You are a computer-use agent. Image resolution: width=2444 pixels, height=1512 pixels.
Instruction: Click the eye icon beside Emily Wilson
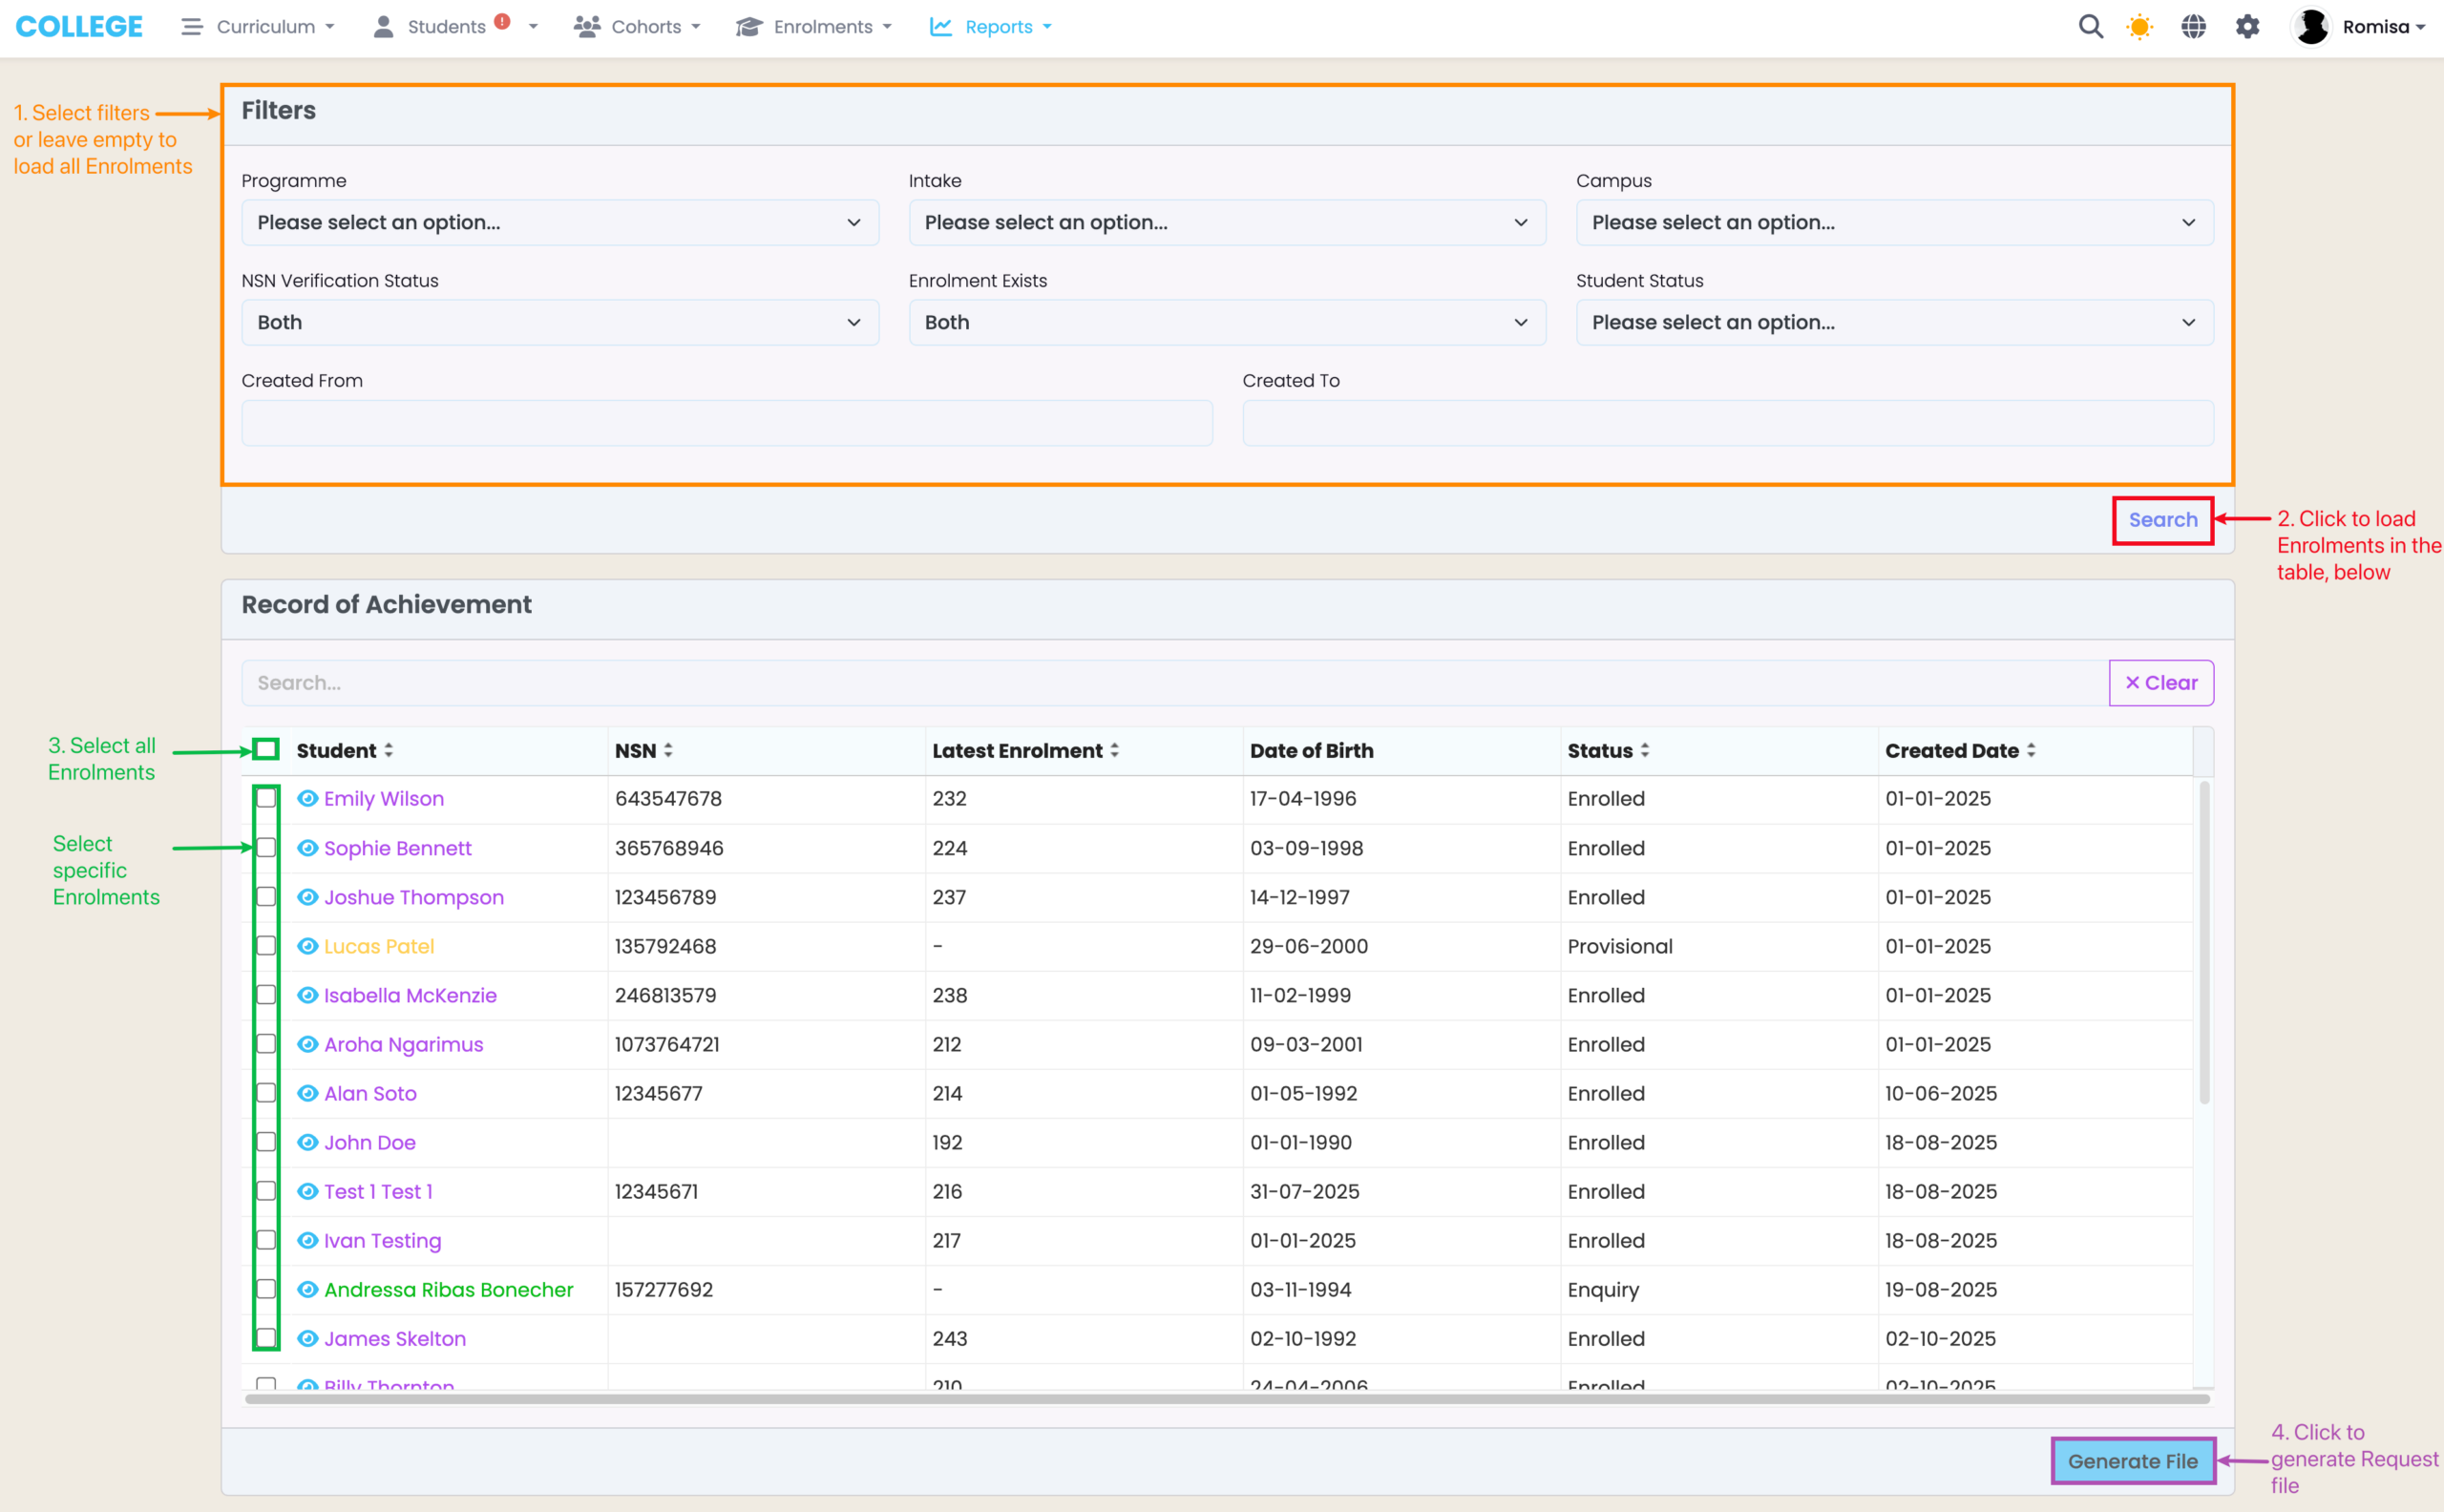click(308, 798)
